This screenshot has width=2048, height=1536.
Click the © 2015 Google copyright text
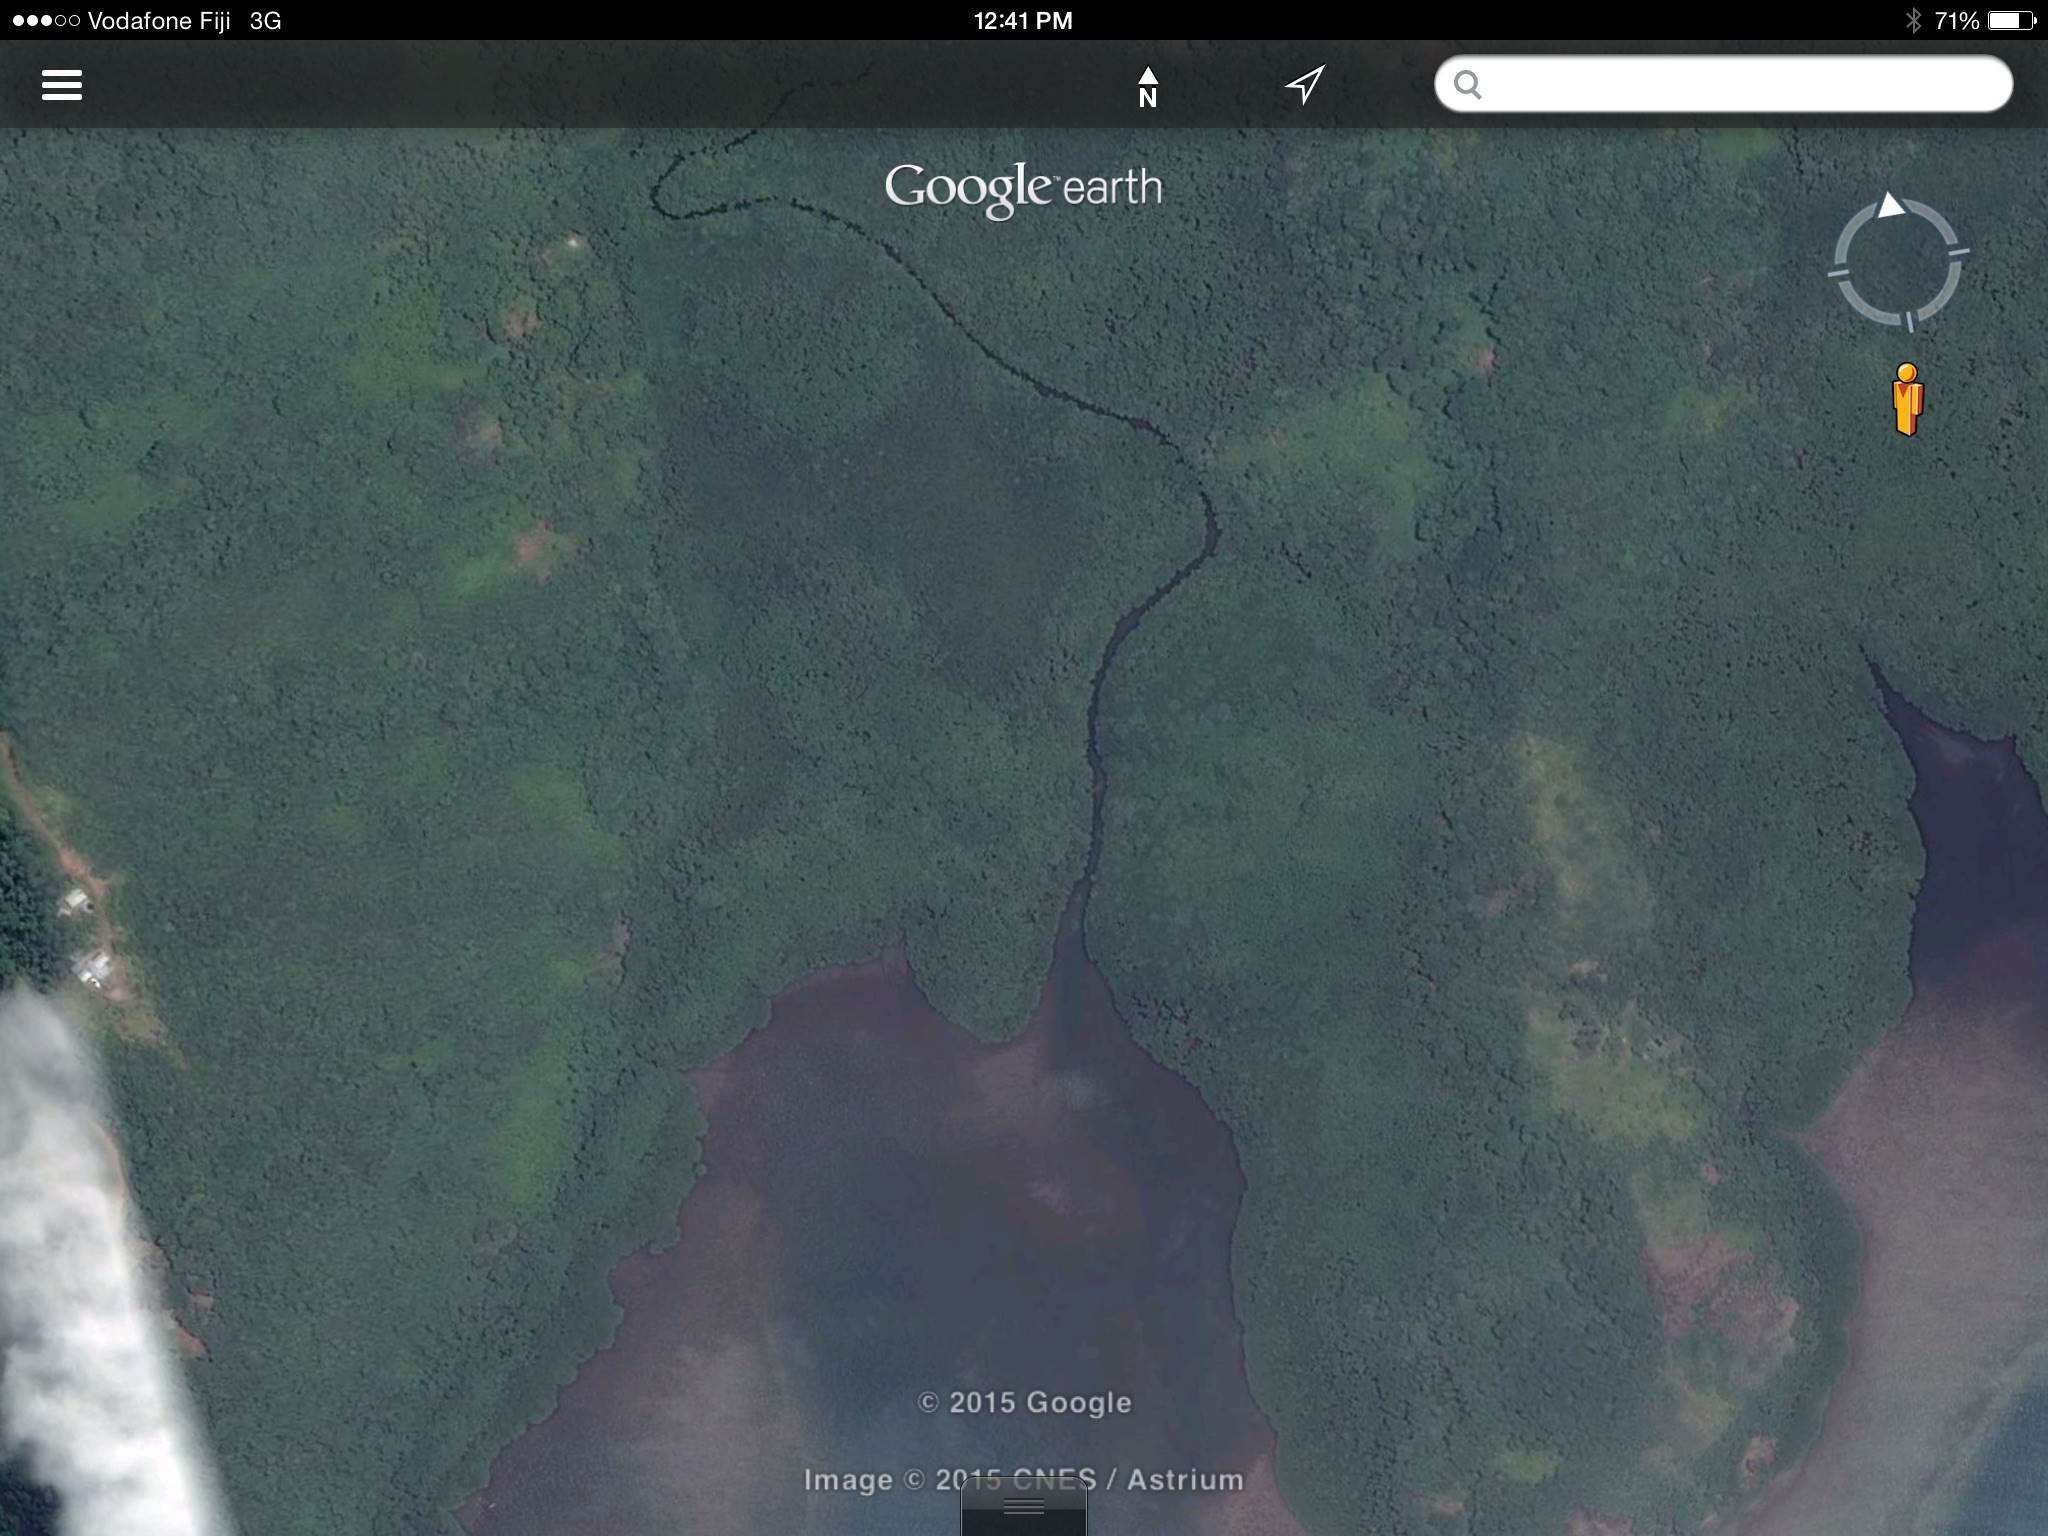(x=1024, y=1403)
